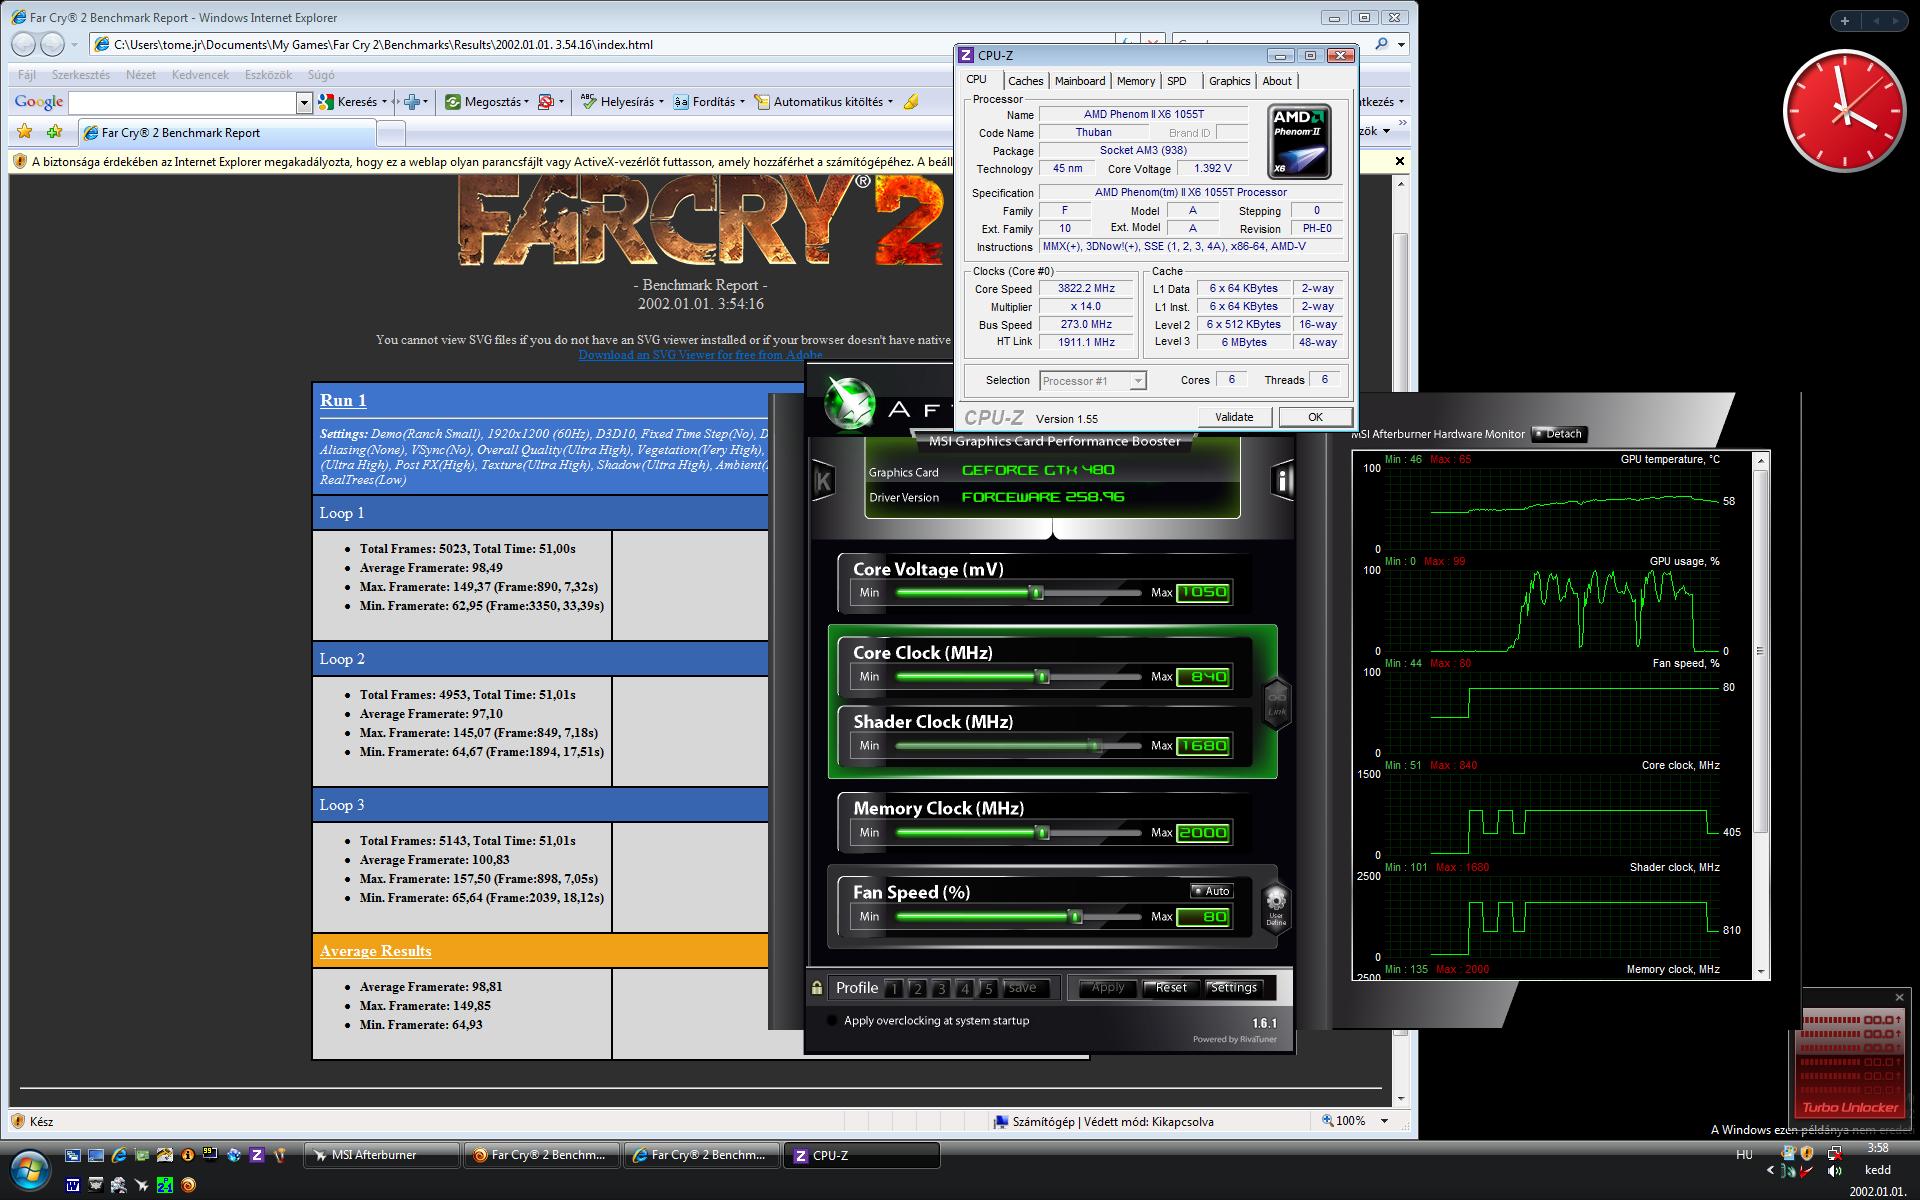
Task: Detach the Afterburner Hardware Monitor
Action: pyautogui.click(x=1559, y=434)
